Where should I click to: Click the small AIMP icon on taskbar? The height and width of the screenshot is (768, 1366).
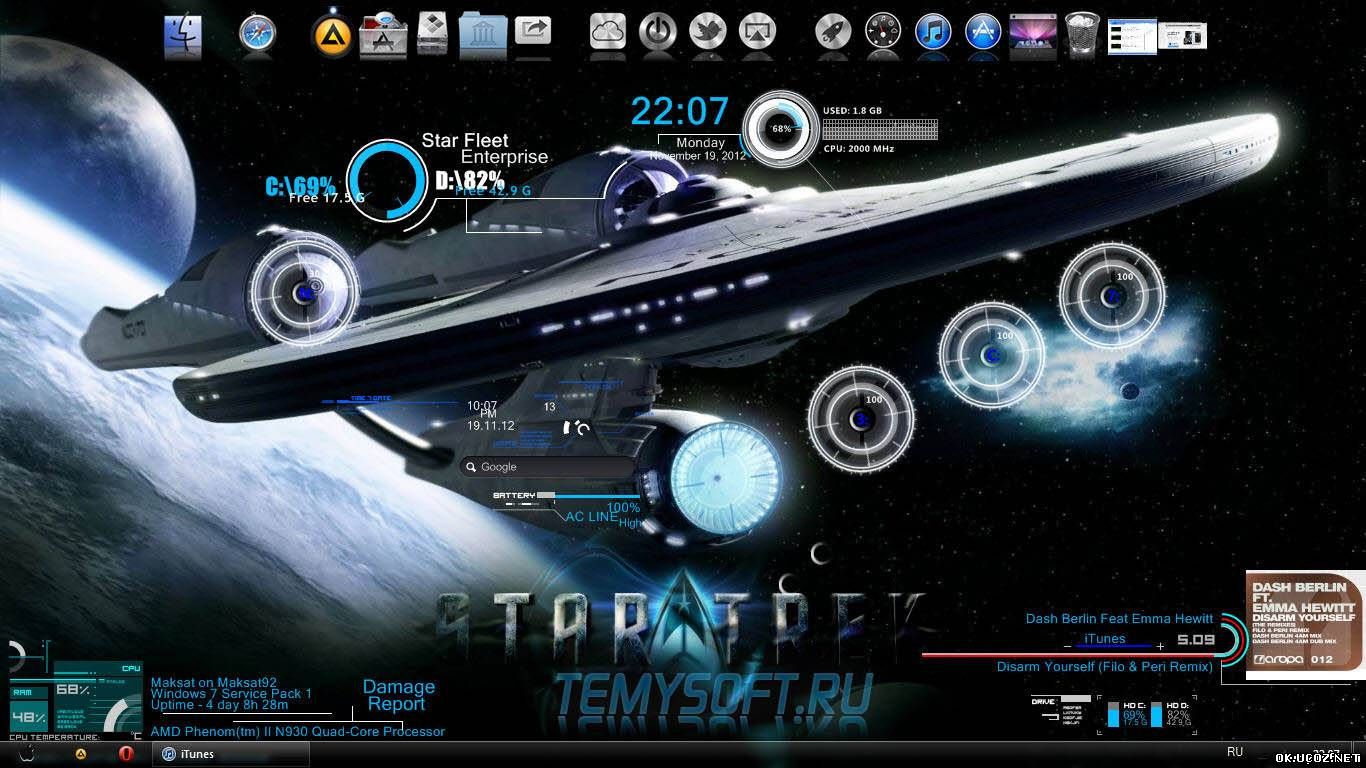click(80, 754)
